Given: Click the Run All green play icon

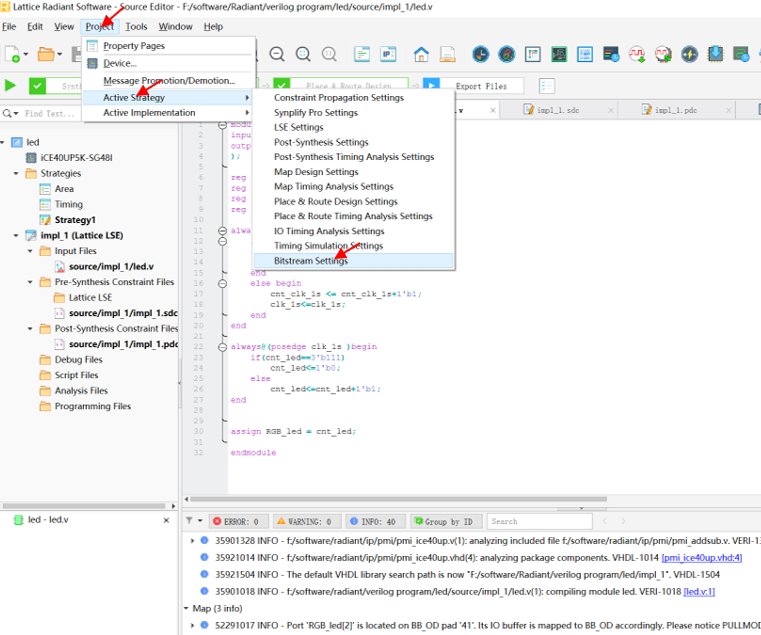Looking at the screenshot, I should (x=10, y=86).
